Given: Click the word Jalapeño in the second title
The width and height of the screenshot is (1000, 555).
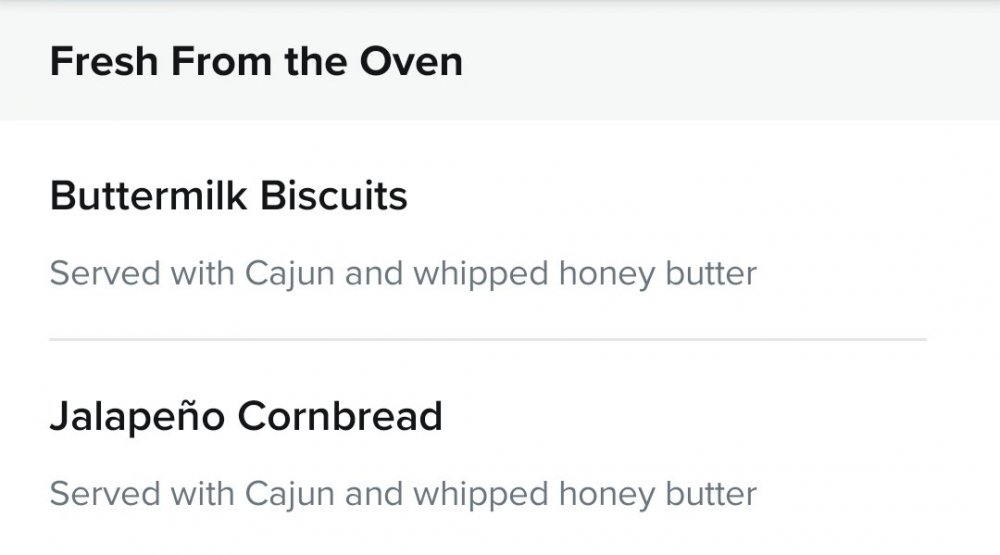Looking at the screenshot, I should 137,417.
